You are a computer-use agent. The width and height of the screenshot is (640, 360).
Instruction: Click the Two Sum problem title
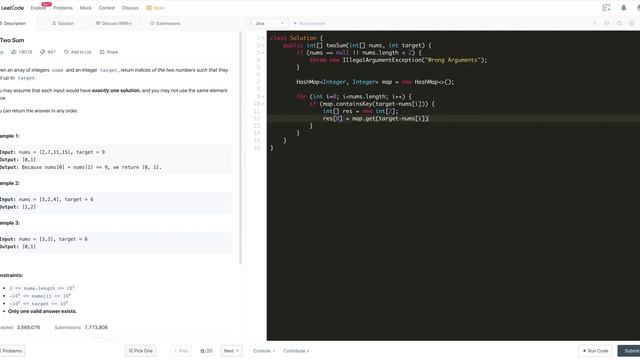(x=12, y=40)
